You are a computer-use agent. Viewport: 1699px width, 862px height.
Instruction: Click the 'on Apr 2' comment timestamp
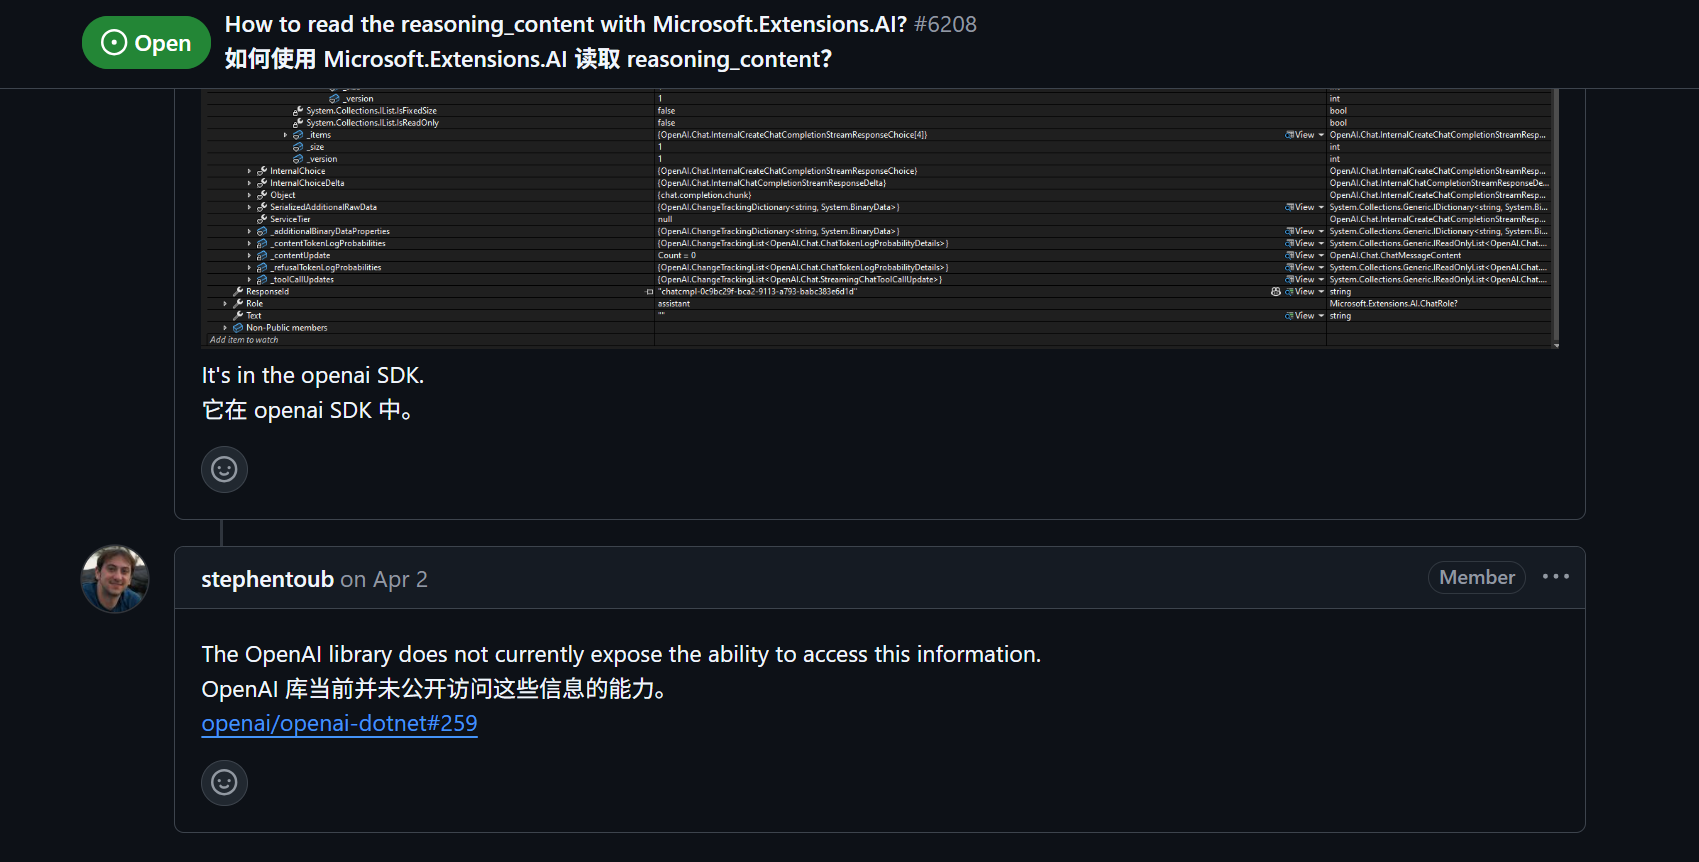[384, 579]
